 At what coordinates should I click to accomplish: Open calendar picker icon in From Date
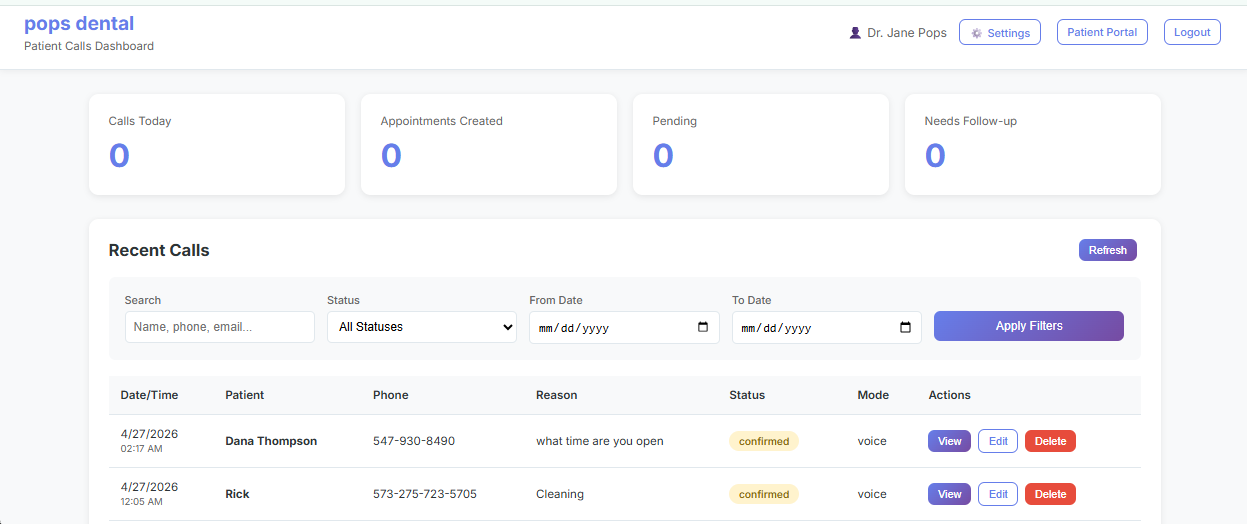click(x=702, y=327)
